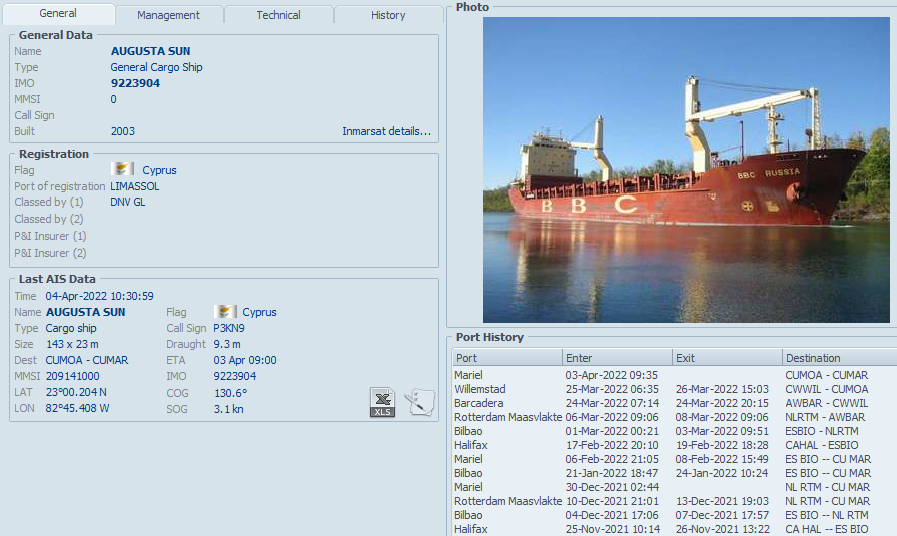Select the Halifax row entered 17-Feb-2022
897x536 pixels.
674,445
